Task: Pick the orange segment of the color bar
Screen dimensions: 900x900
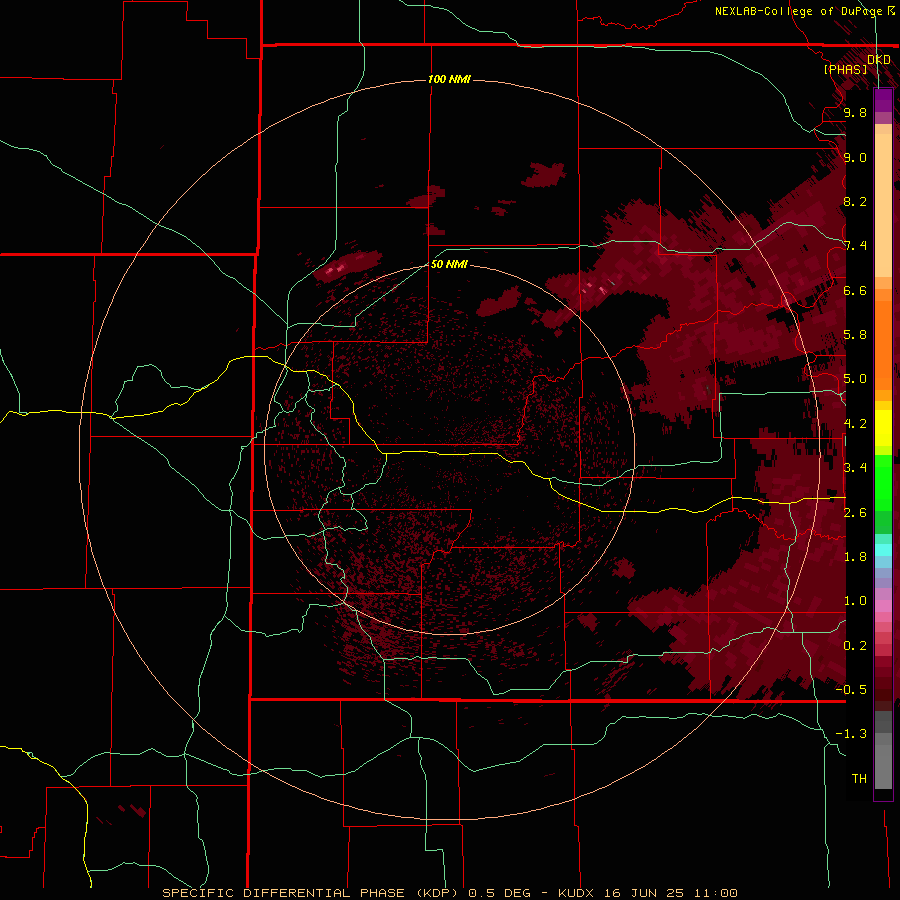Action: (883, 339)
